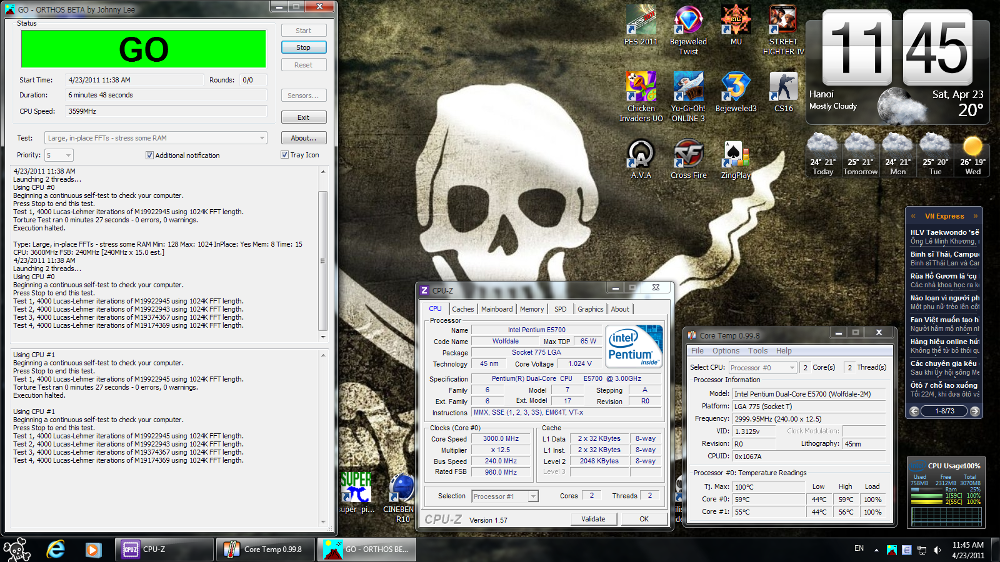The width and height of the screenshot is (1000, 562).
Task: Open ZingPlay desktop shortcut
Action: (x=735, y=159)
